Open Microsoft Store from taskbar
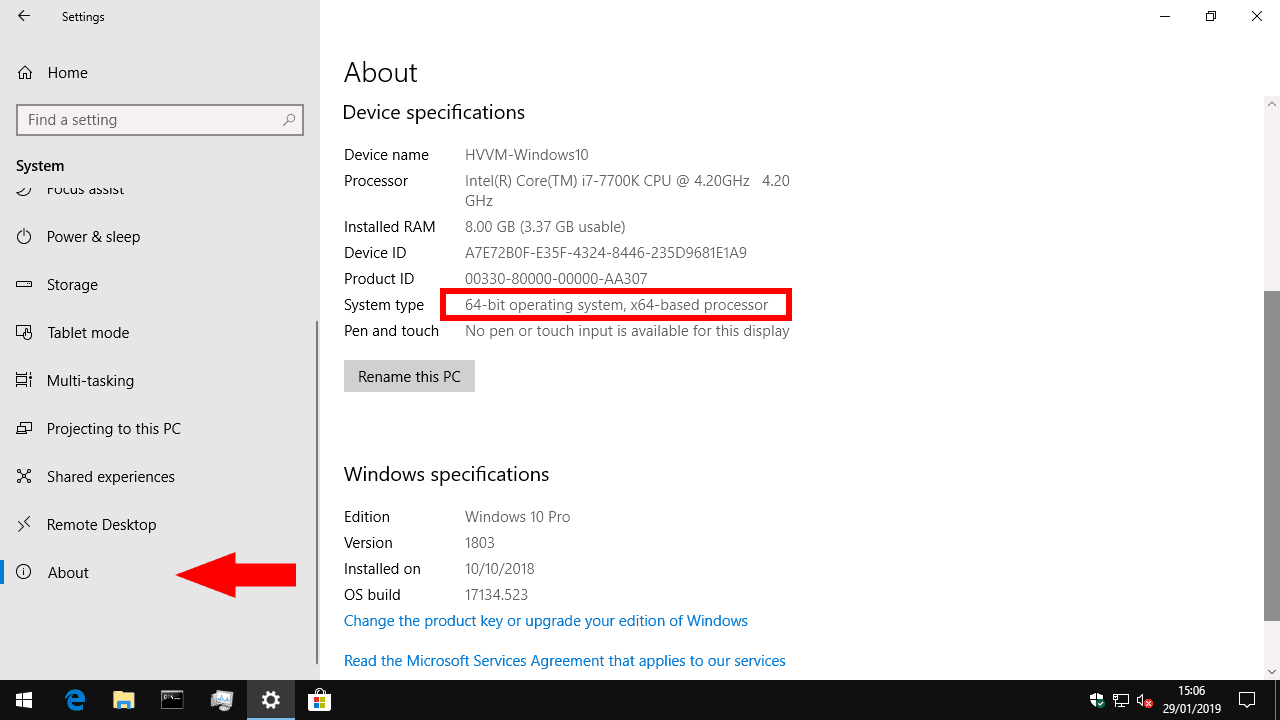Screen dimensions: 1280x720 (319, 700)
